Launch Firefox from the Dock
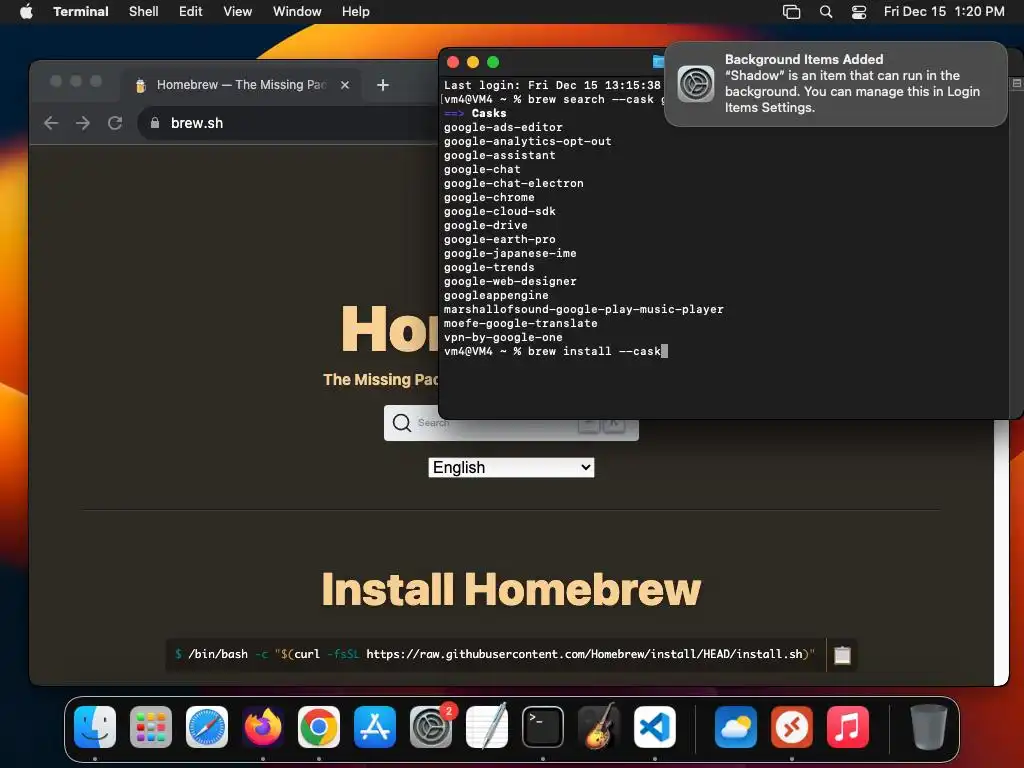The height and width of the screenshot is (768, 1024). pyautogui.click(x=263, y=727)
